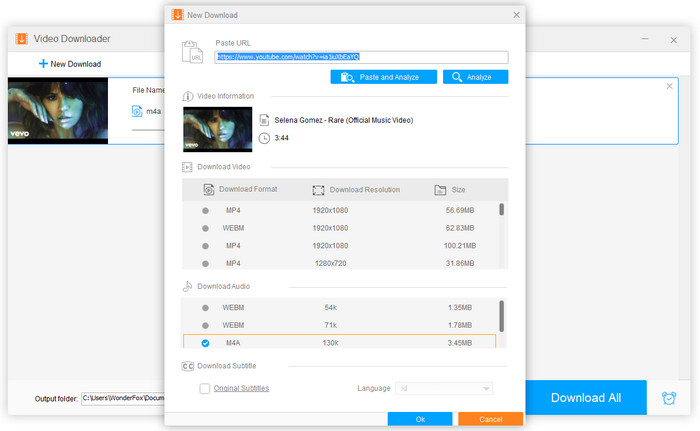Image resolution: width=700 pixels, height=431 pixels.
Task: Click the orange Cancel button
Action: (491, 419)
